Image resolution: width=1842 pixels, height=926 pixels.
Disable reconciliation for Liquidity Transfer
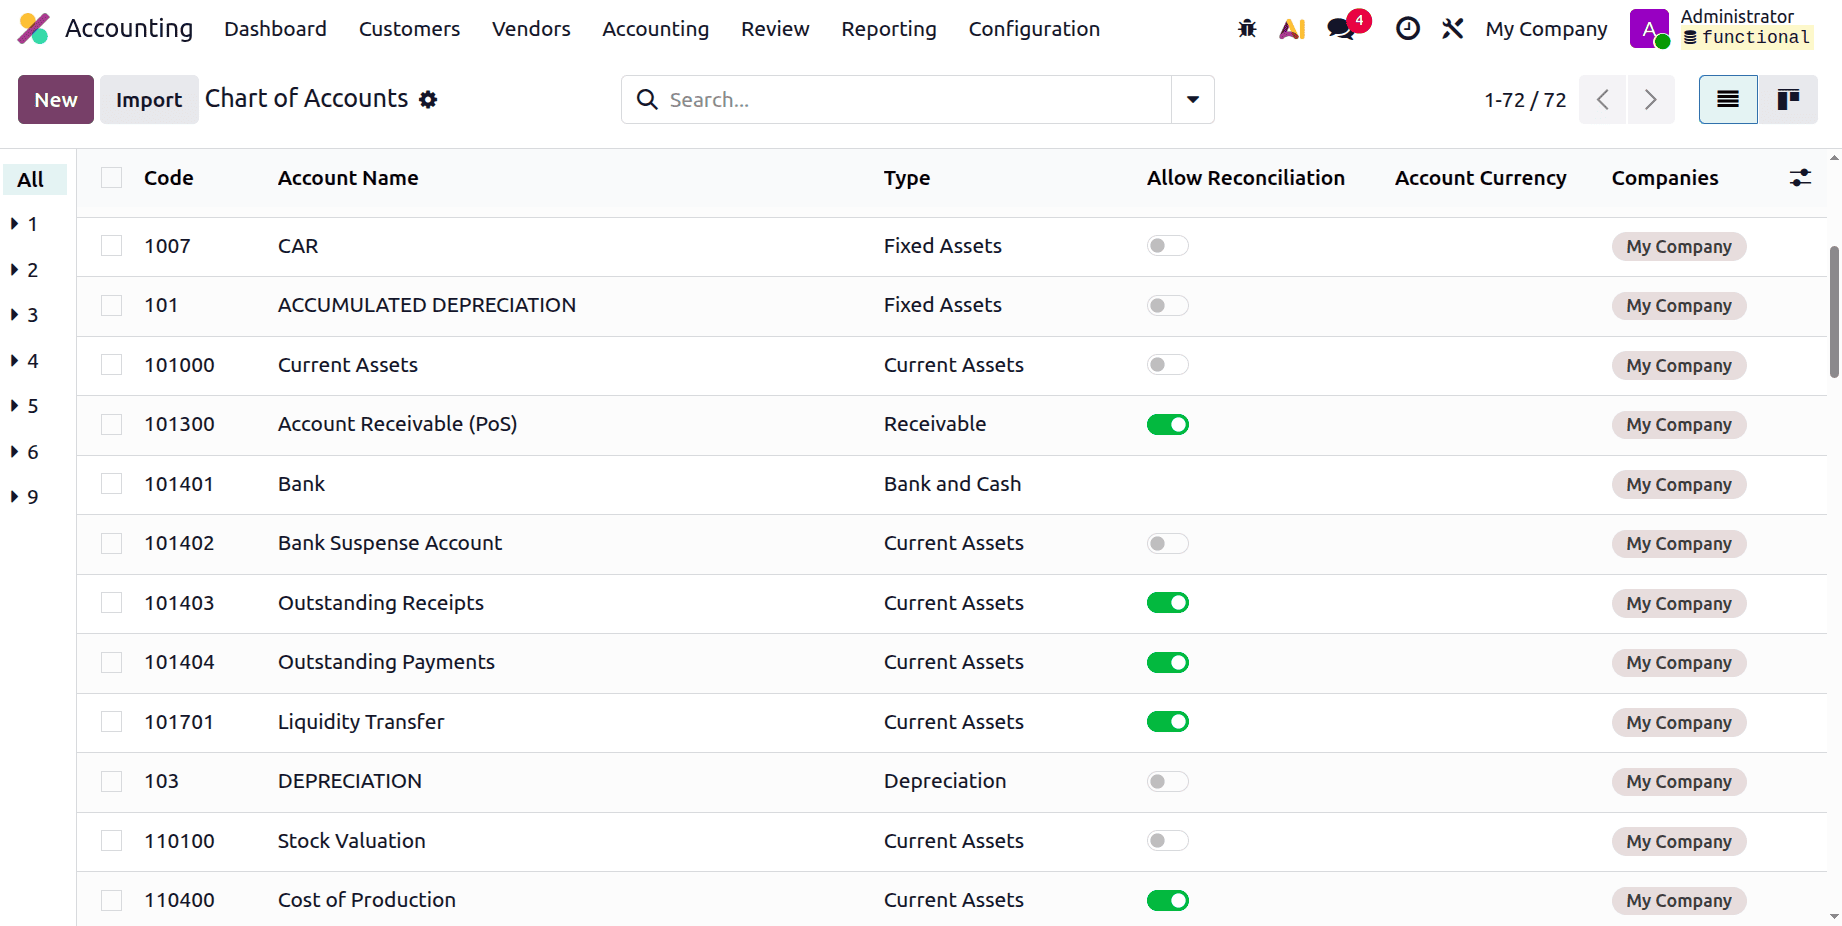point(1168,722)
